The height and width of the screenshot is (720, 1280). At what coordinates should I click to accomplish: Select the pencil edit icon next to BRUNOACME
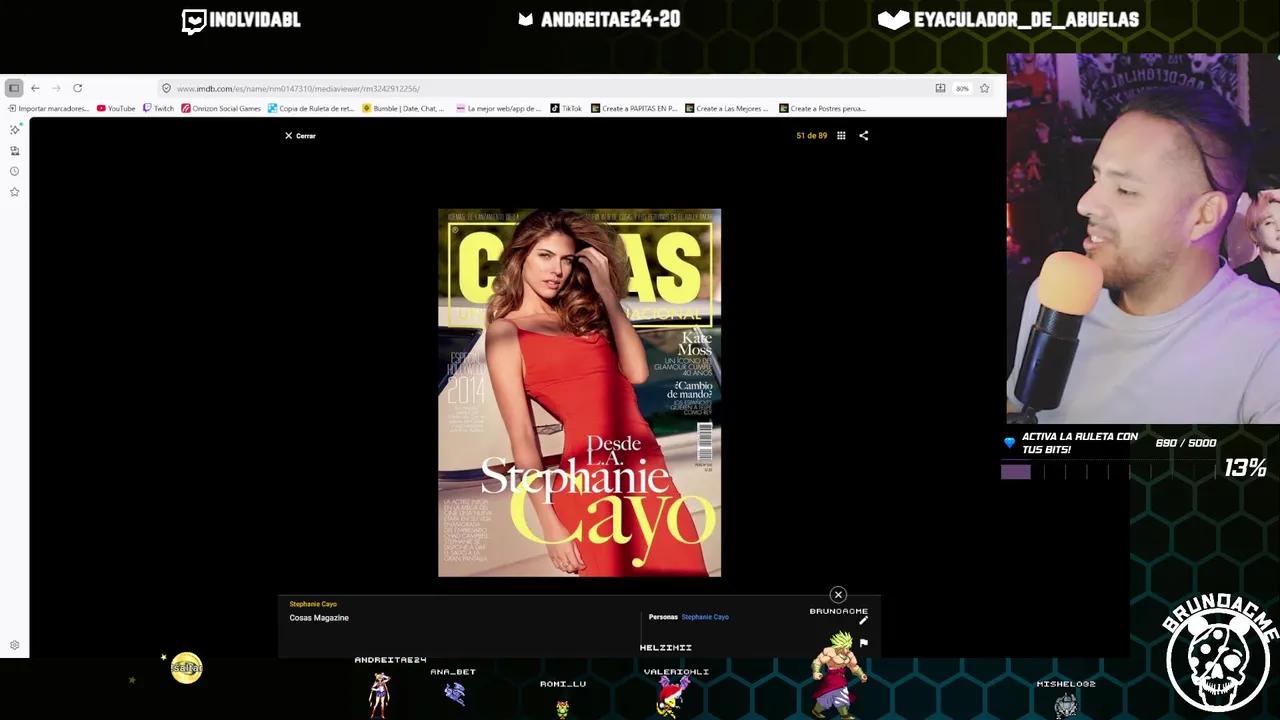[862, 620]
